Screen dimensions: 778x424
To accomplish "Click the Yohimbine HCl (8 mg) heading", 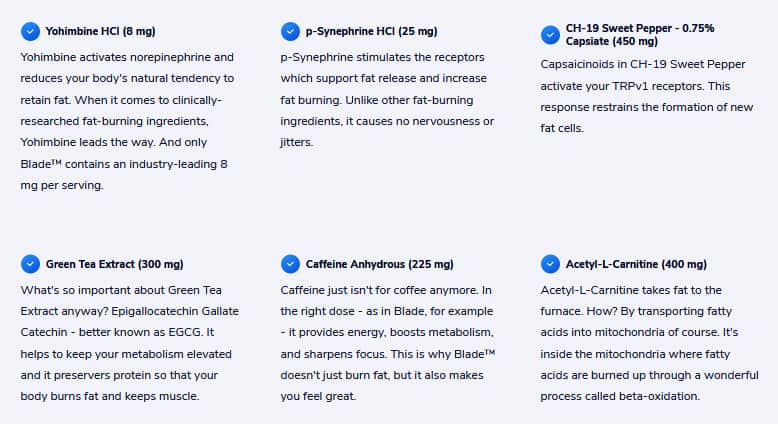I will 101,31.
